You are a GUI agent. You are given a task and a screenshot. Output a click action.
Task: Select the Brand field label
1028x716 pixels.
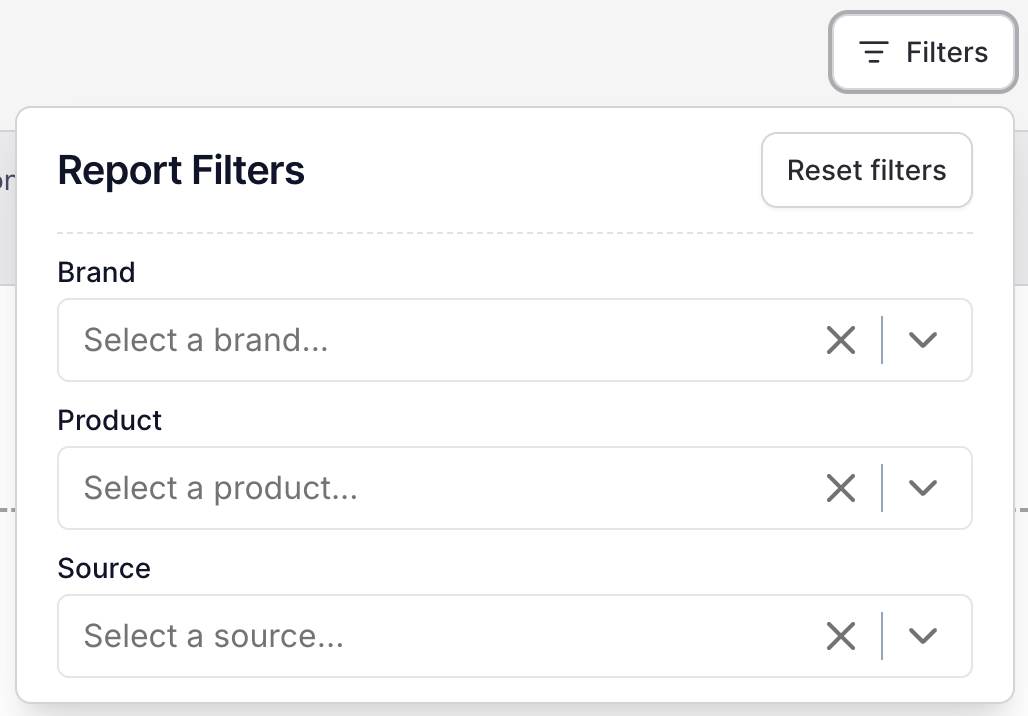96,272
